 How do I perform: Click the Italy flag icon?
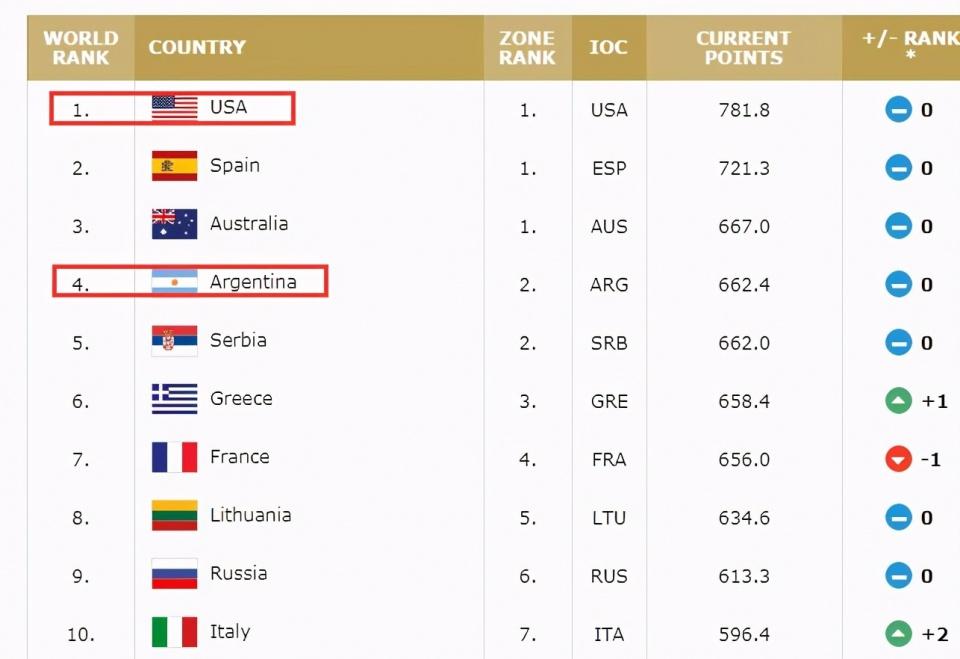(174, 632)
